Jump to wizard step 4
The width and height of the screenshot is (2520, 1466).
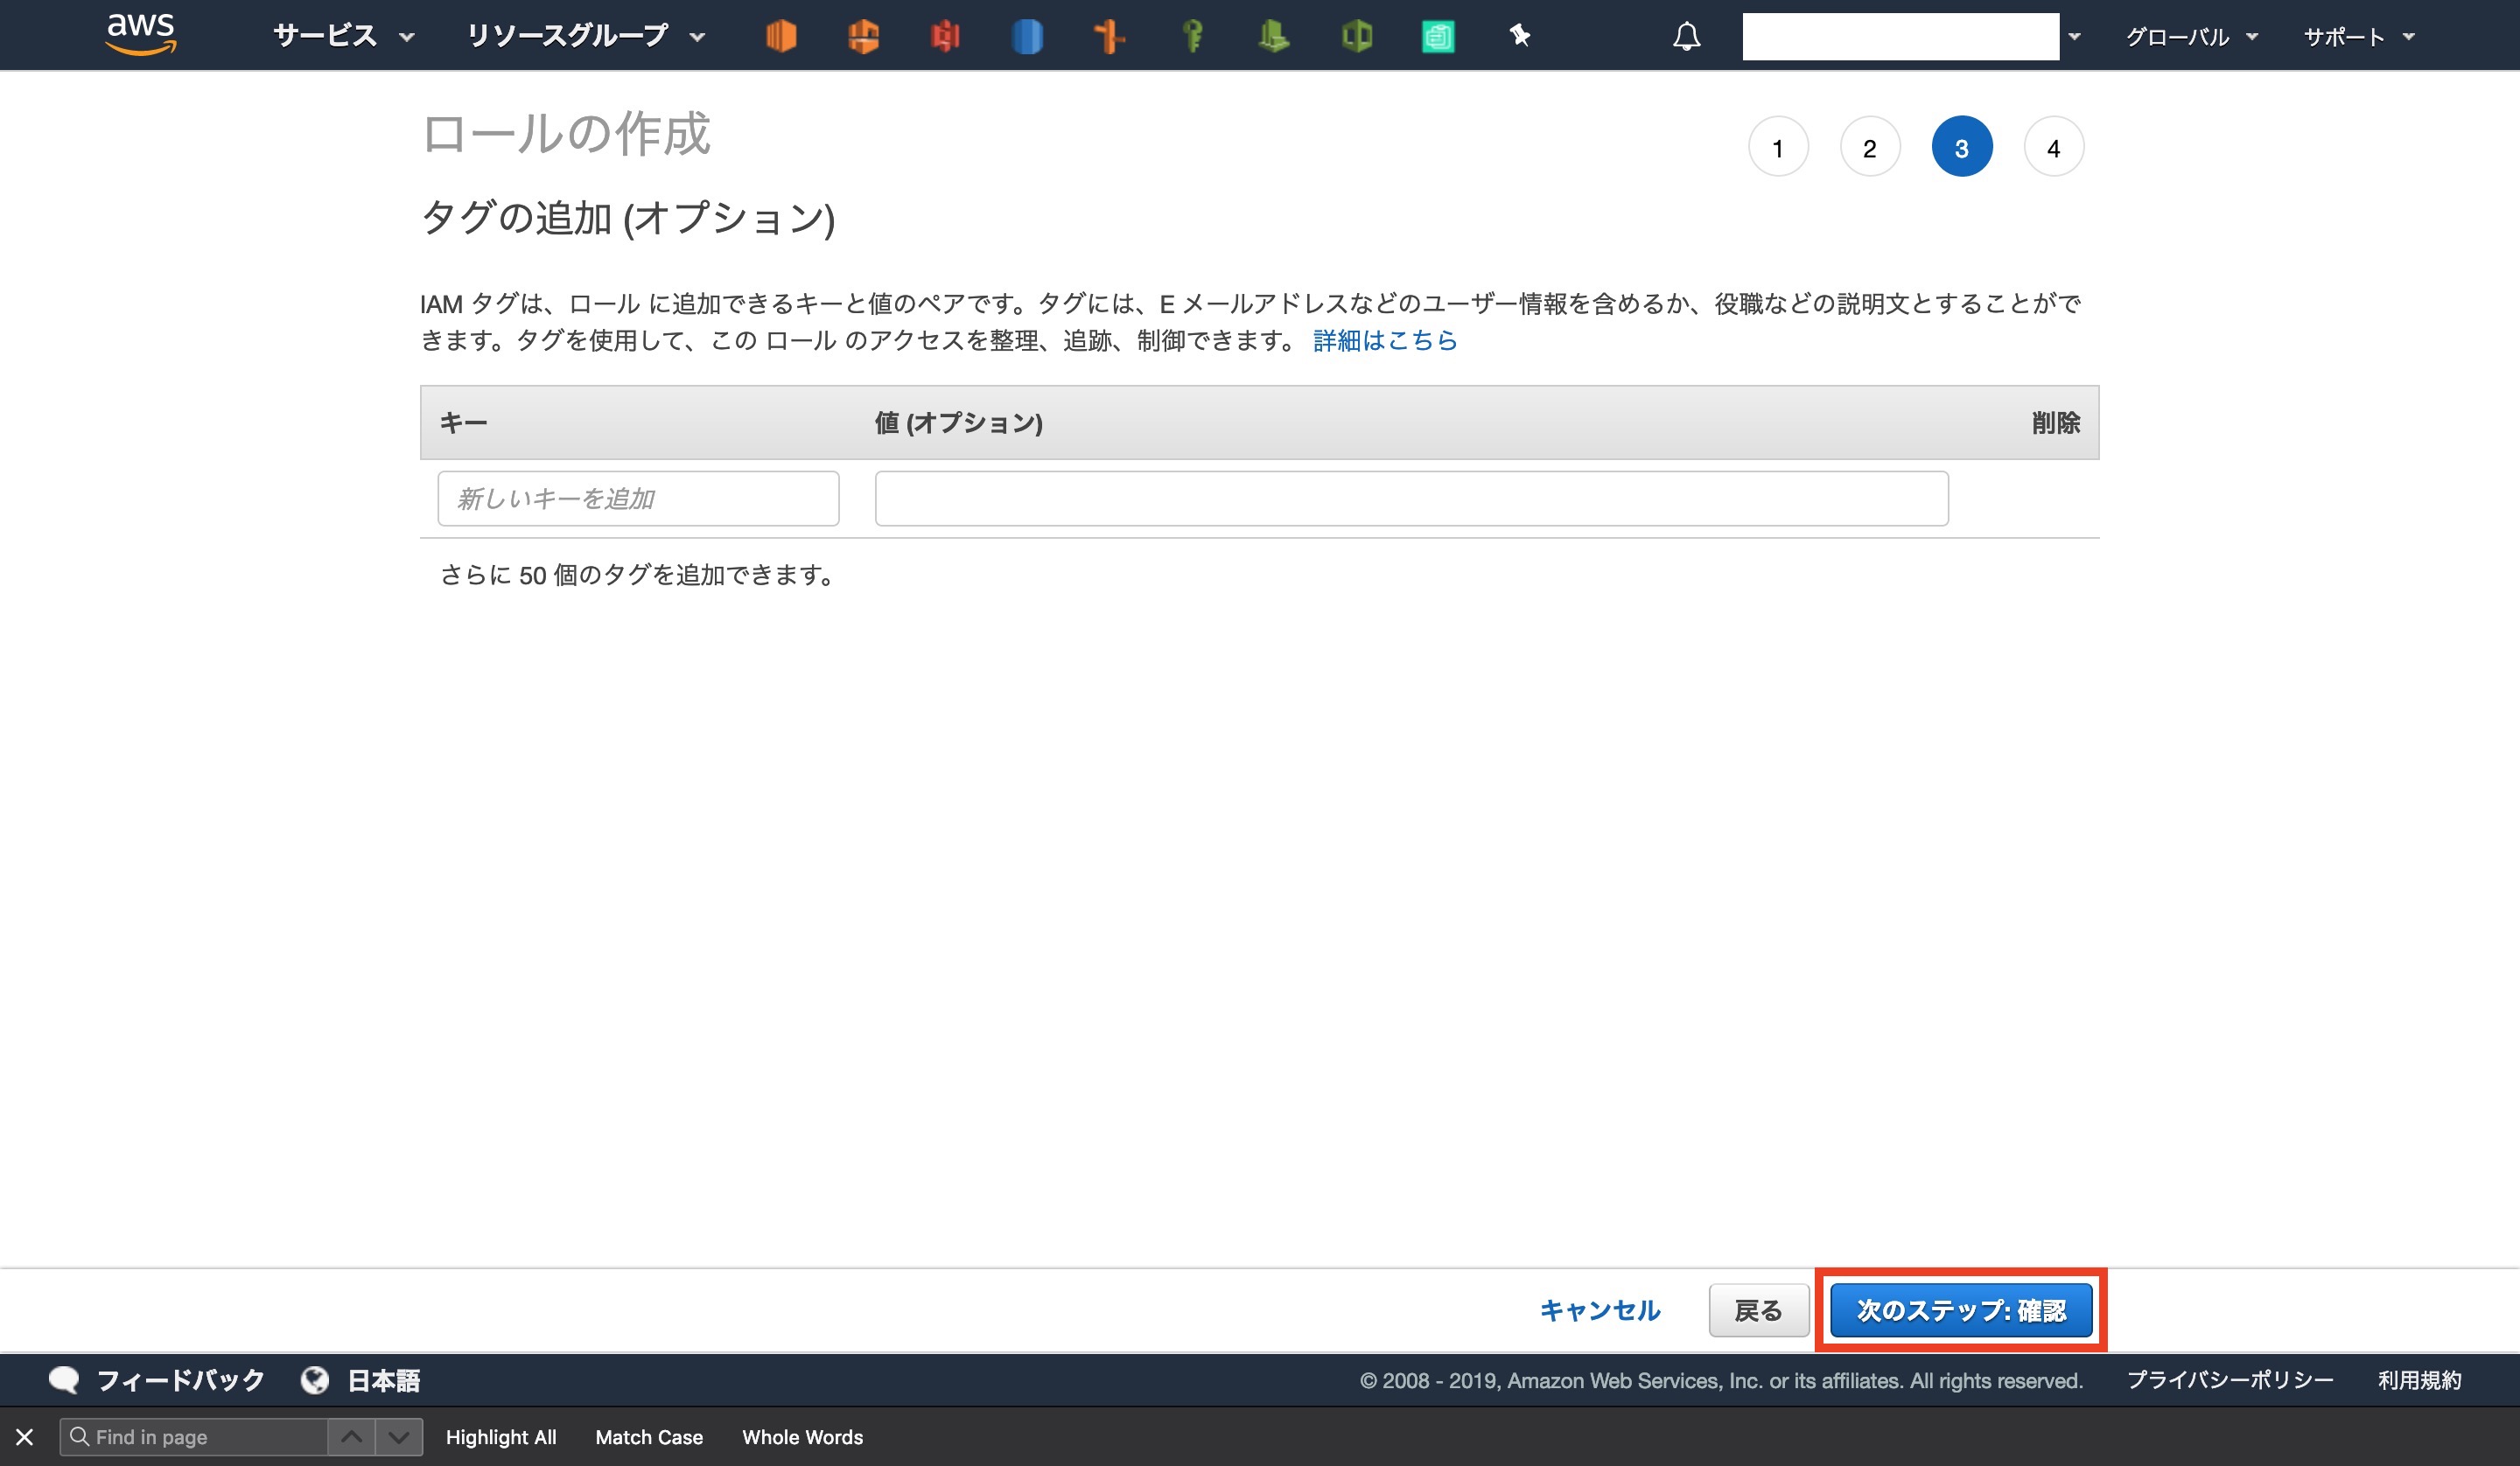tap(2053, 148)
